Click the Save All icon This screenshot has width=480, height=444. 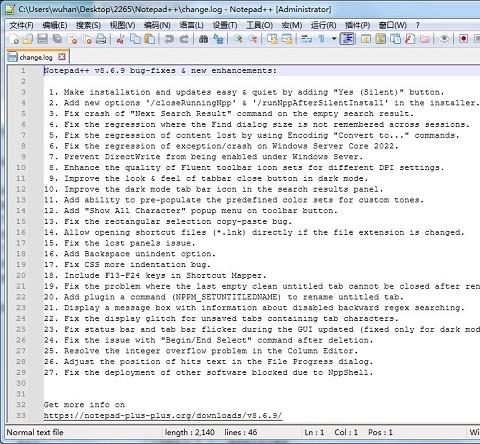[x=58, y=39]
